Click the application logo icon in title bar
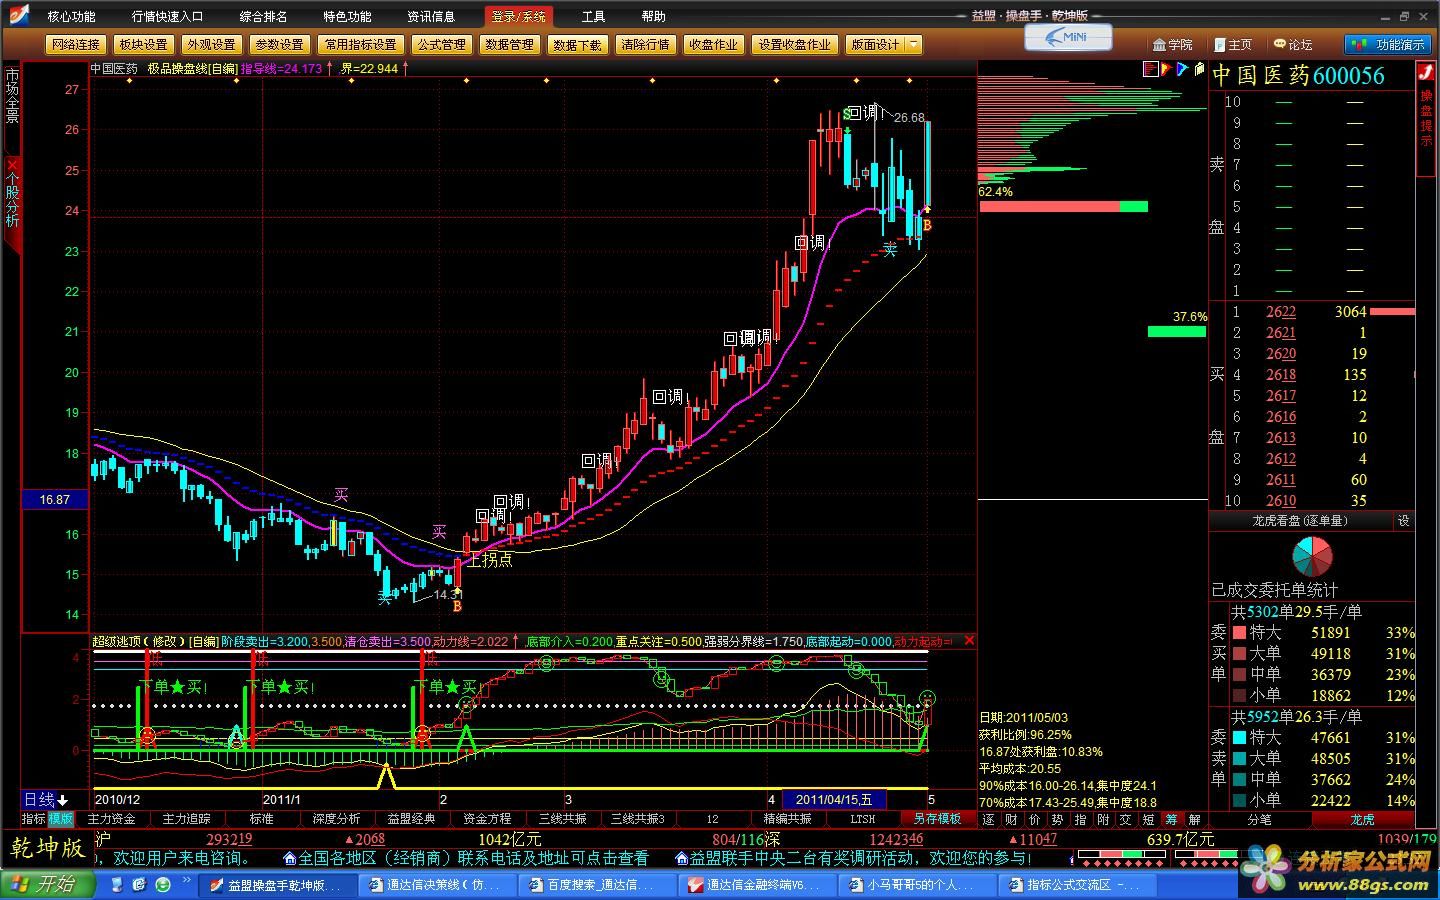The image size is (1440, 900). 19,15
